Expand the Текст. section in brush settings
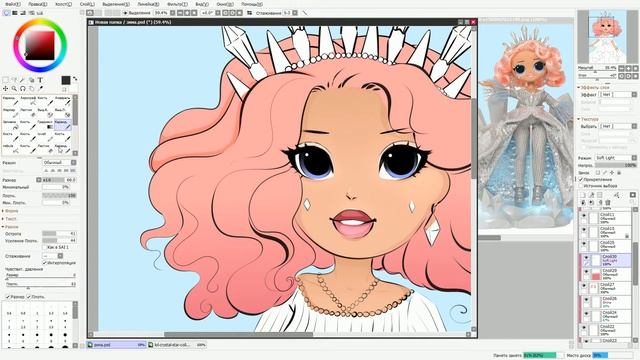Viewport: 640px width, 360px height. tap(10, 219)
